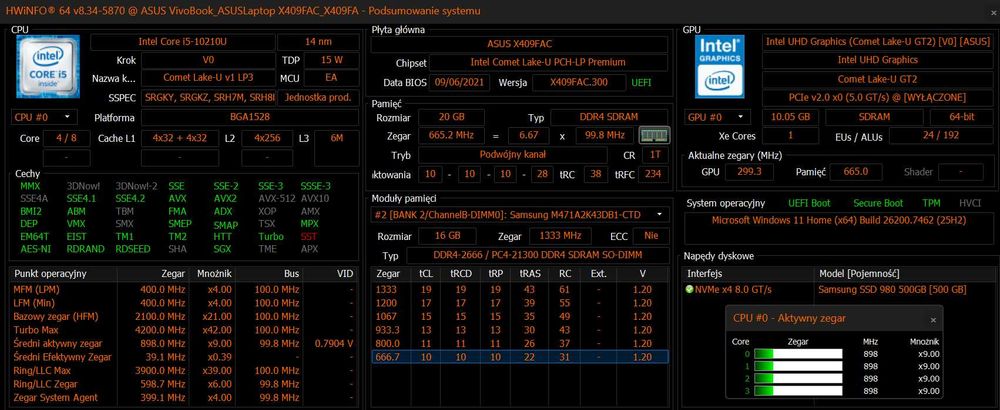This screenshot has width=1000, height=410.
Task: Click the UEFI Boot indicator
Action: tap(809, 203)
